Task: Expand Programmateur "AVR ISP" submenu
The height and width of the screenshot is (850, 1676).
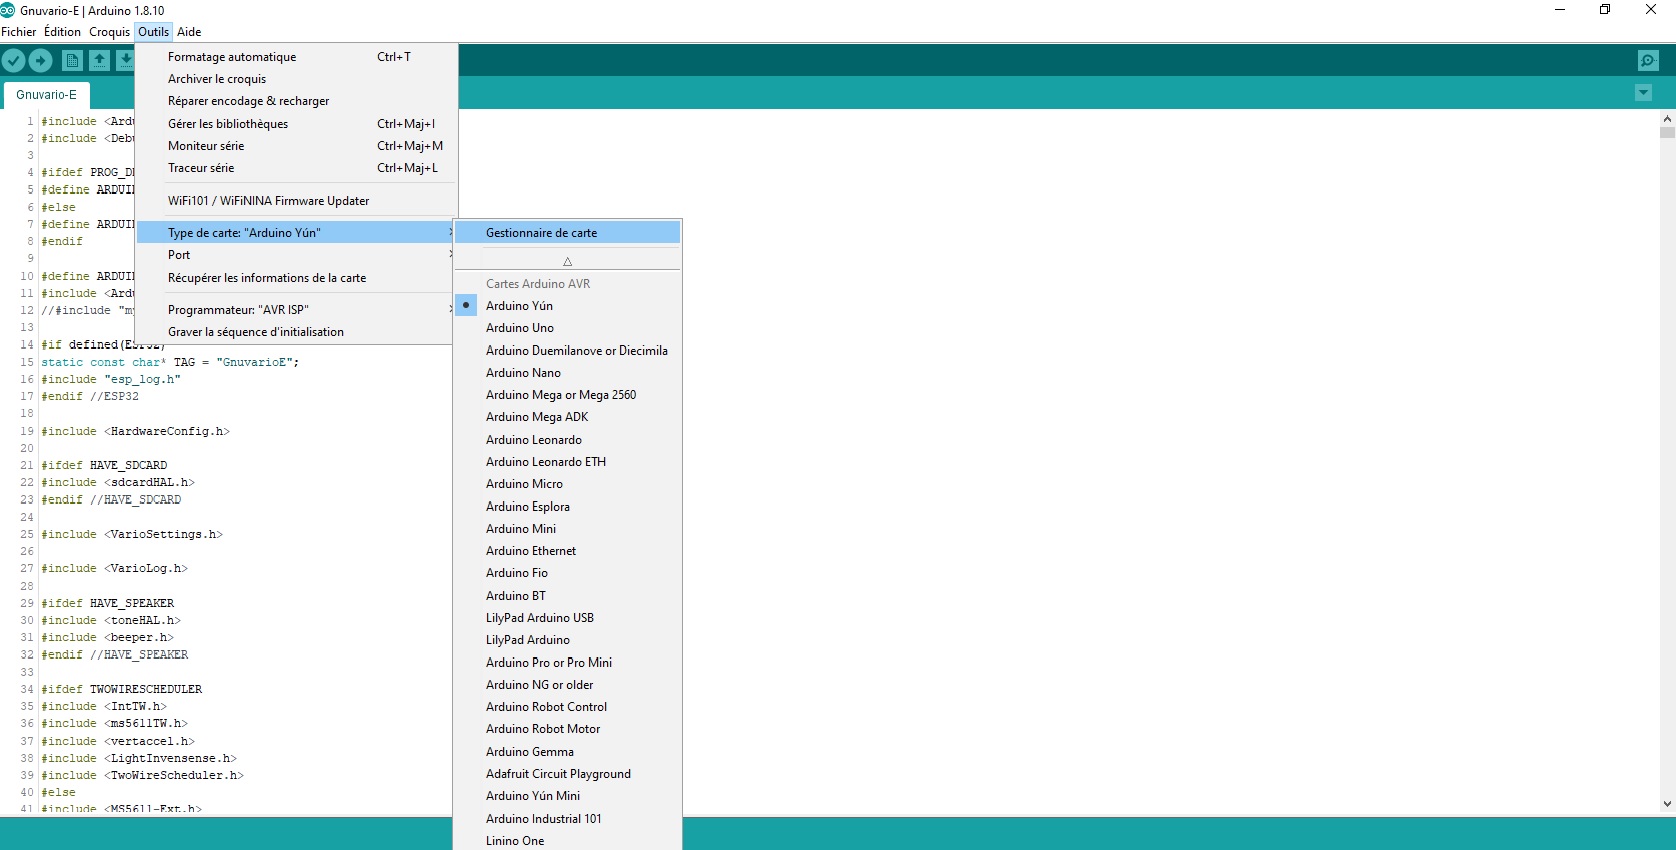Action: [297, 310]
